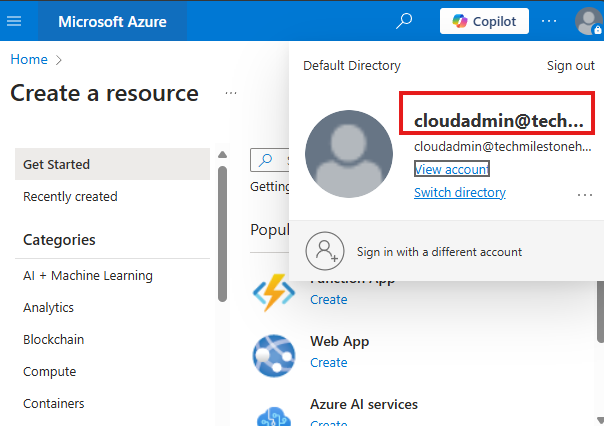Open the header more options ellipsis
Screen dimensions: 604x426
click(x=549, y=21)
